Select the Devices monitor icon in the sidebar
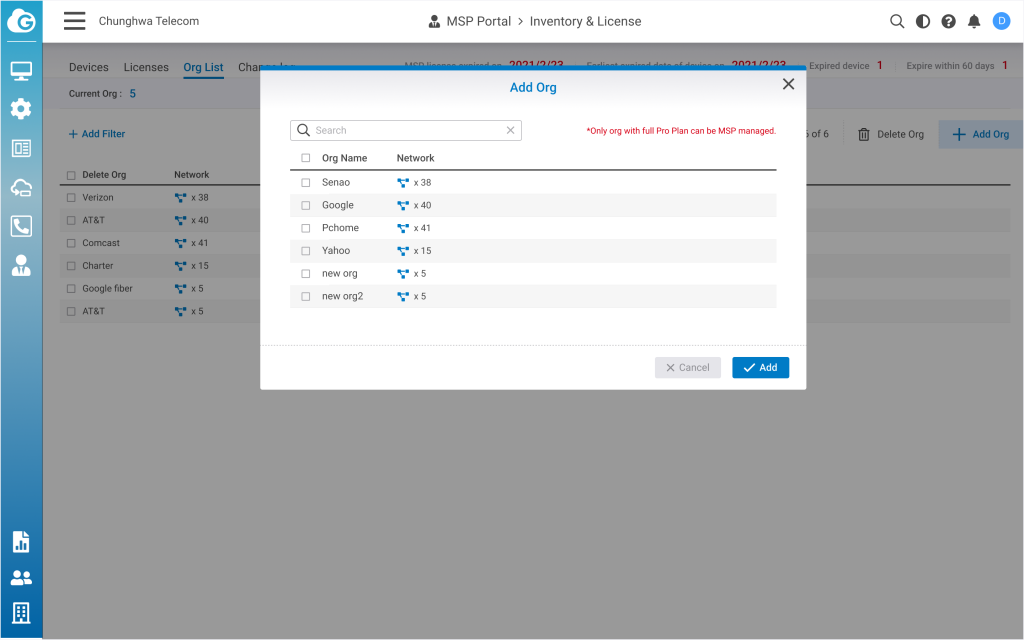Screen dimensions: 1024x640 coord(21,70)
